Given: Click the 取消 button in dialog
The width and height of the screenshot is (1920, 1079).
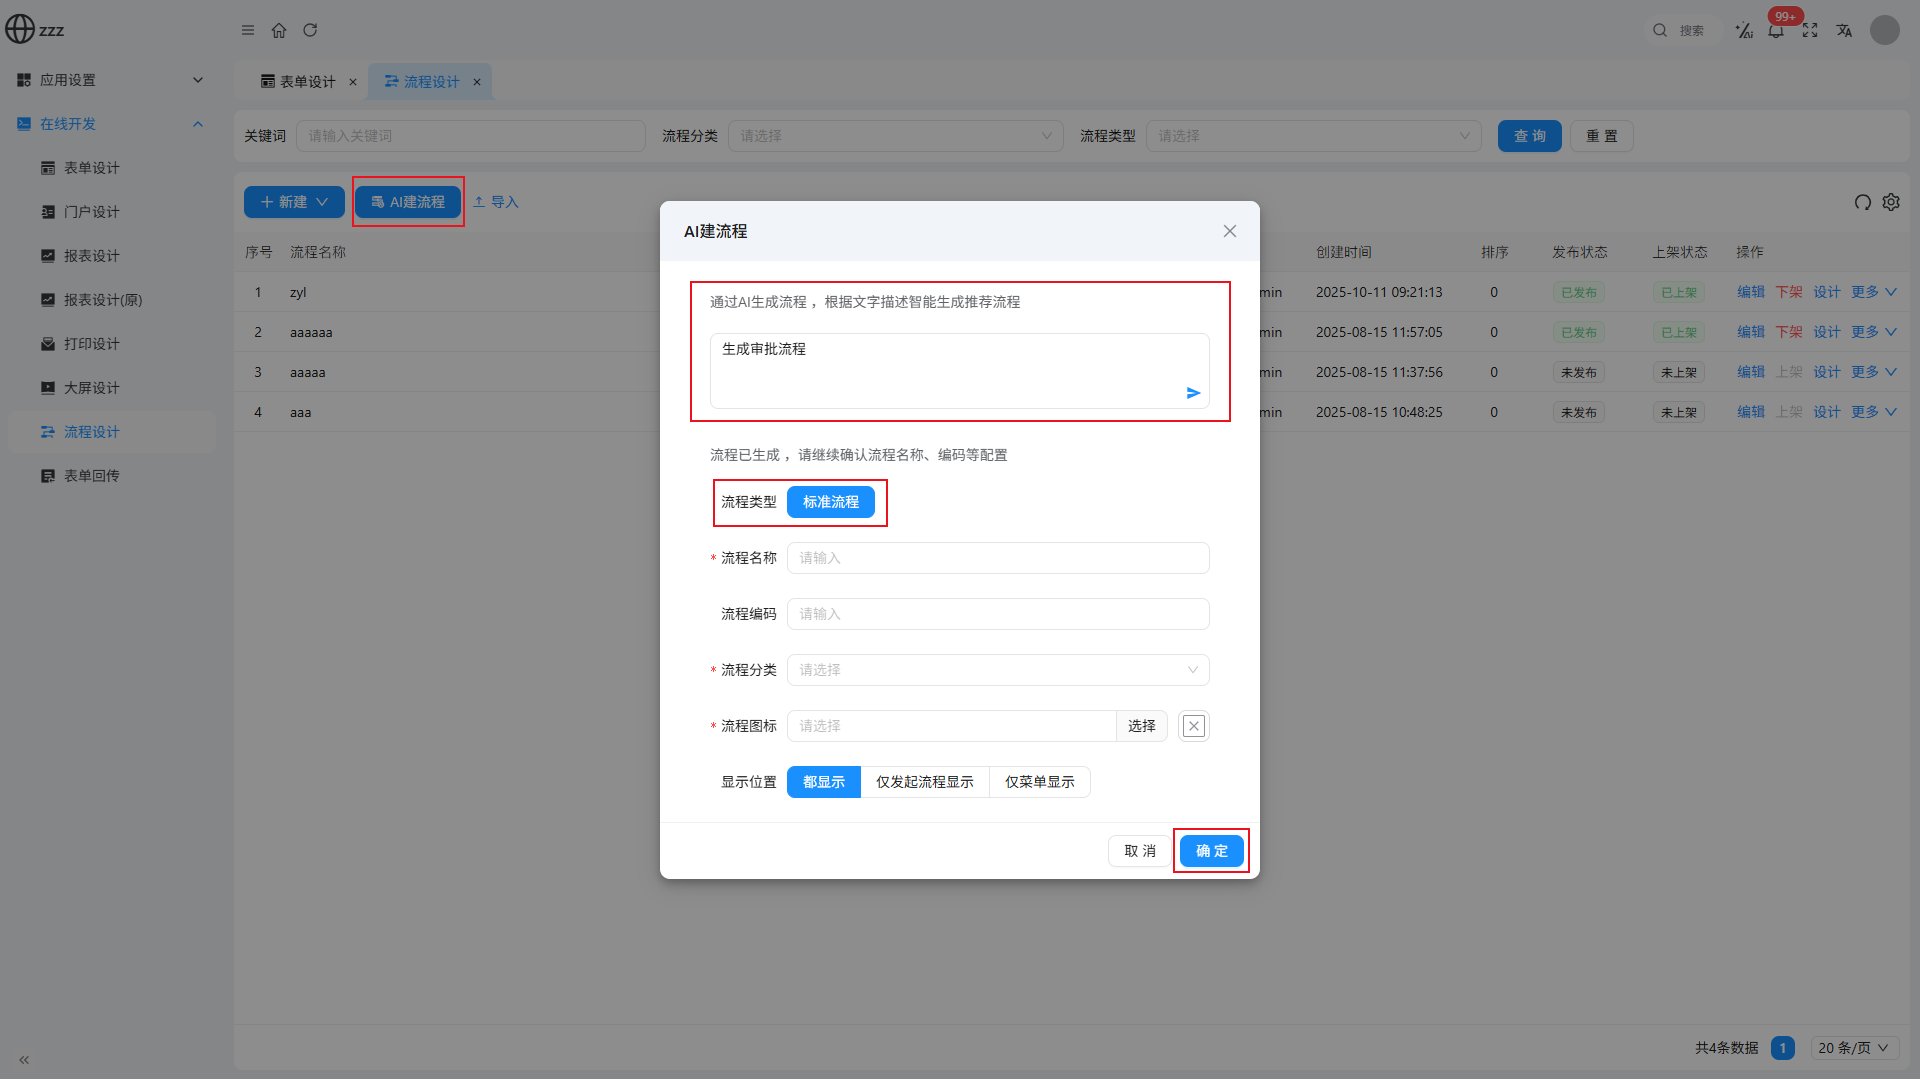Looking at the screenshot, I should [x=1139, y=851].
